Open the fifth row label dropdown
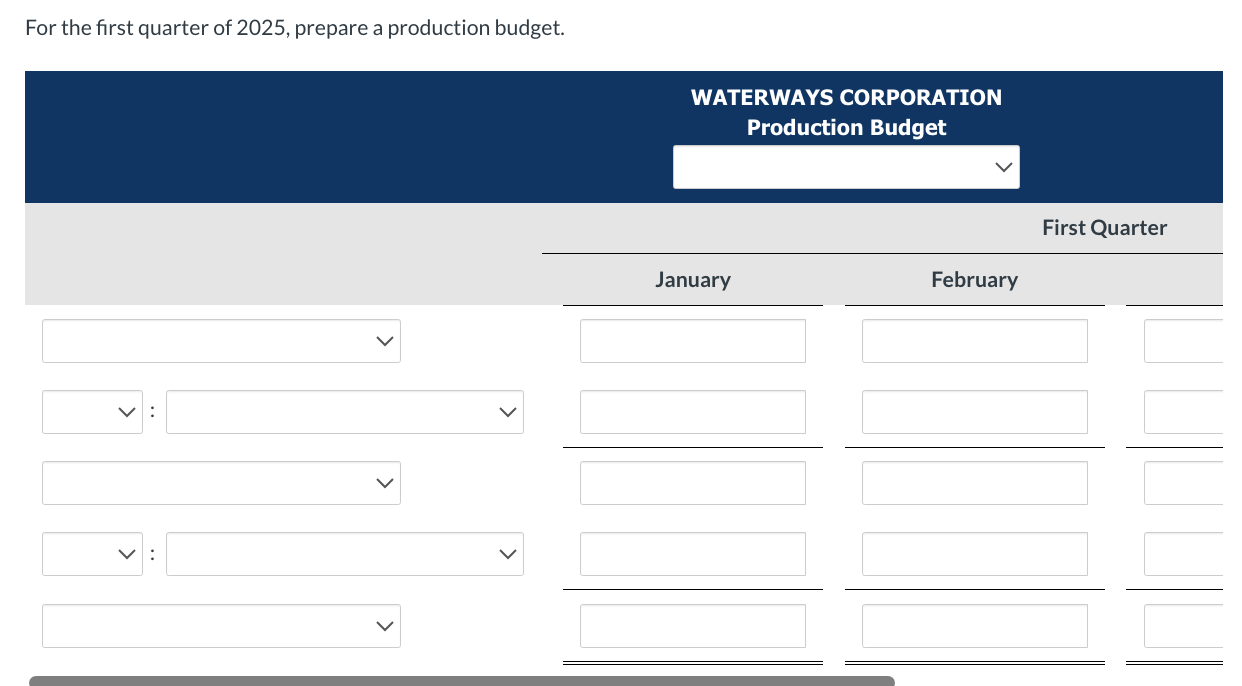 click(221, 626)
